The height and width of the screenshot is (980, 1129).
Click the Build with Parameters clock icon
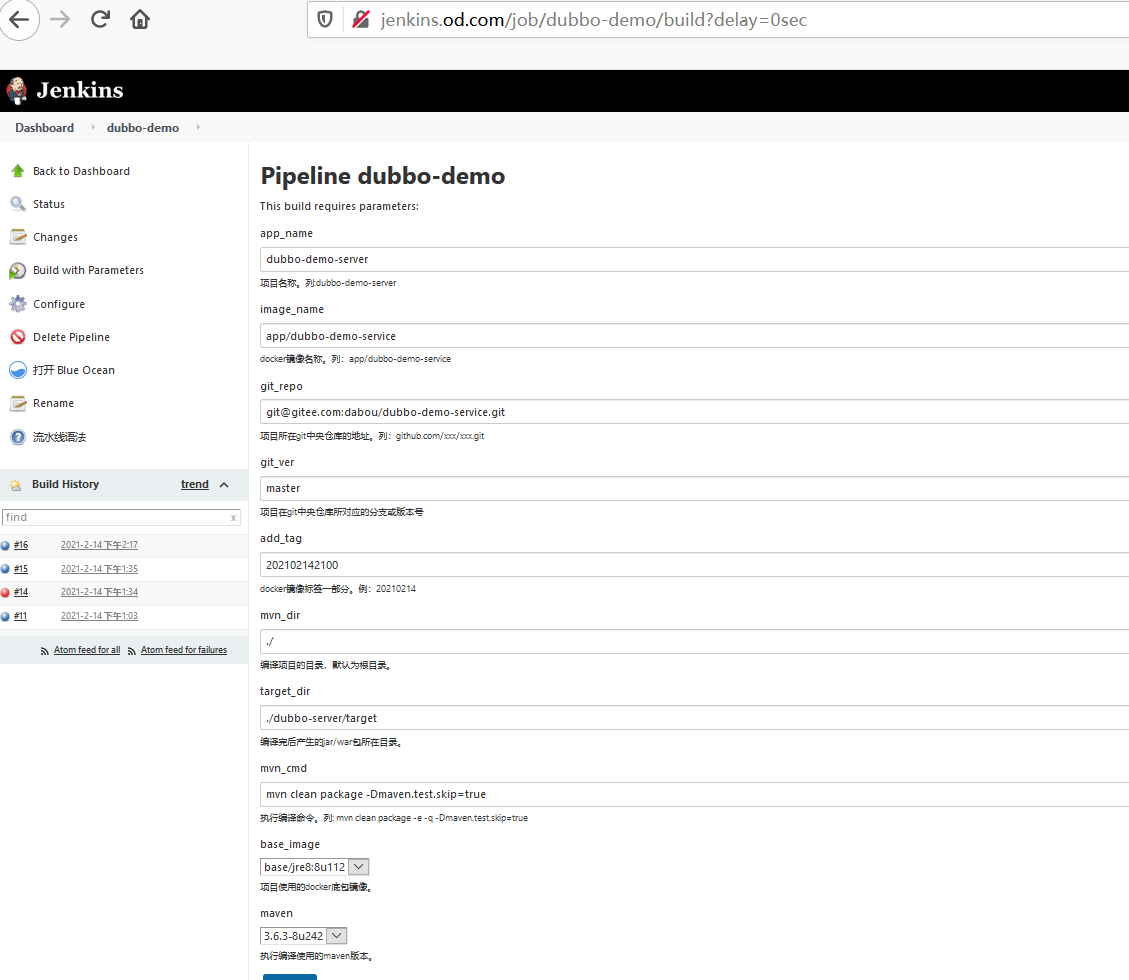point(18,271)
